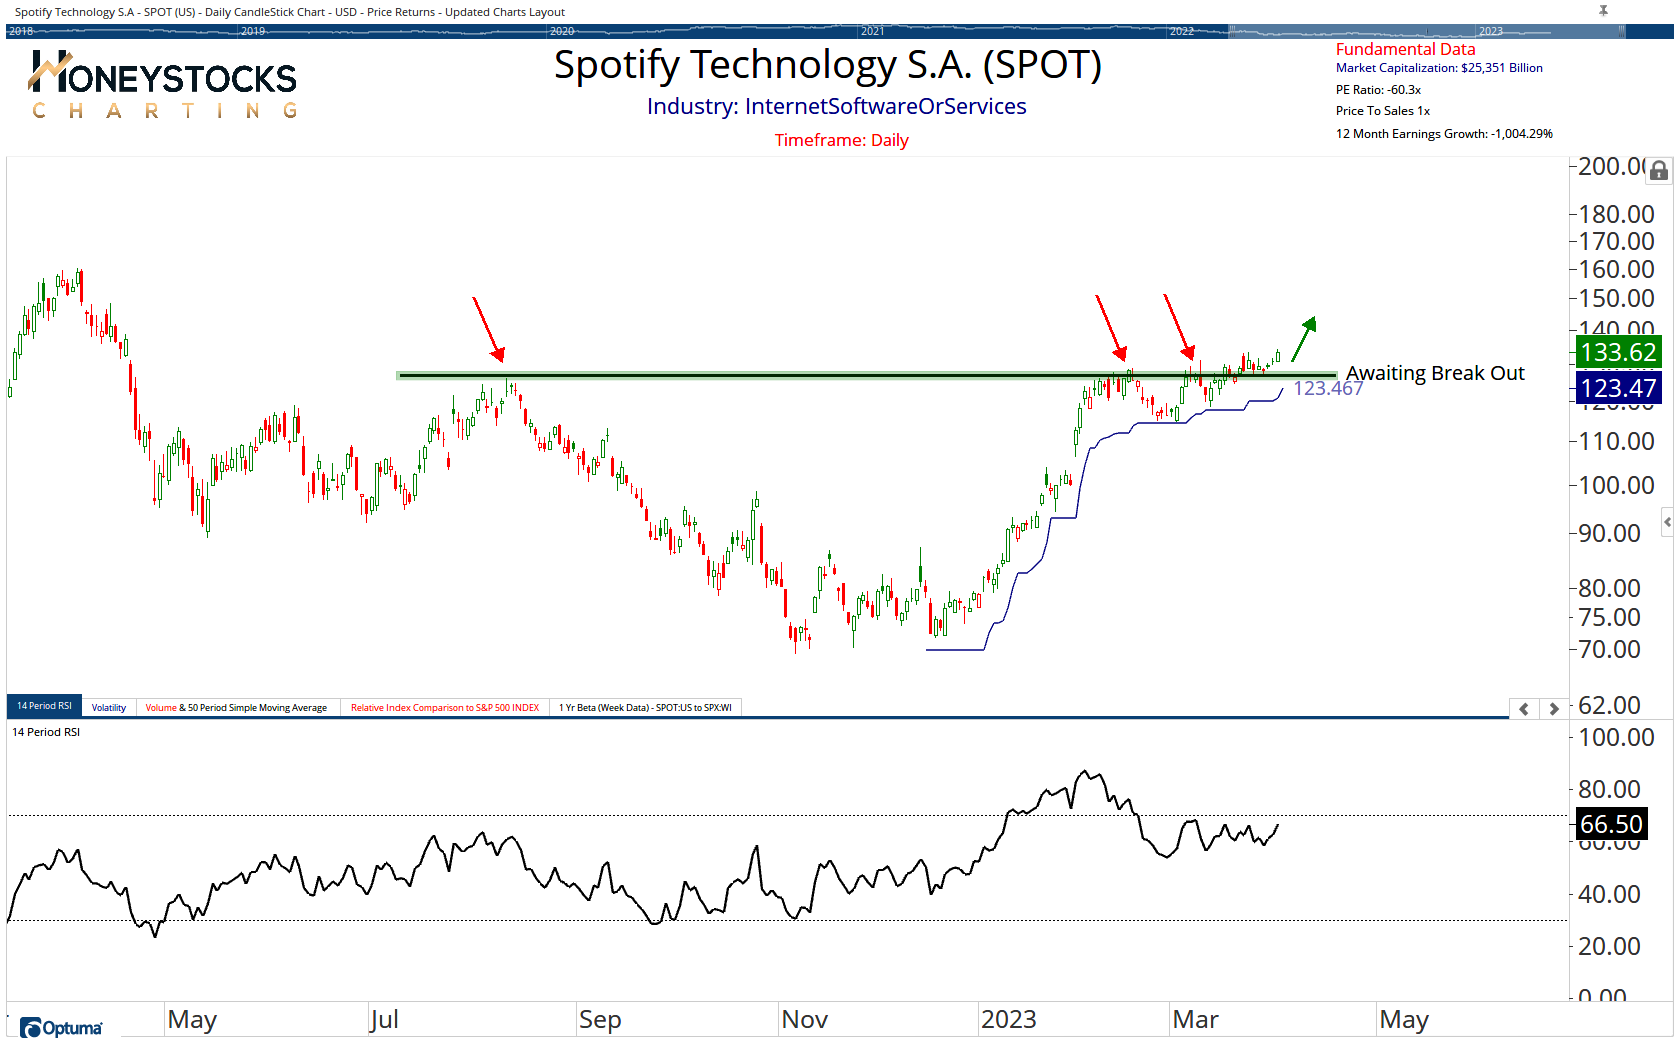Select the 14 Period RSI tab
This screenshot has height=1044, width=1680.
point(44,706)
